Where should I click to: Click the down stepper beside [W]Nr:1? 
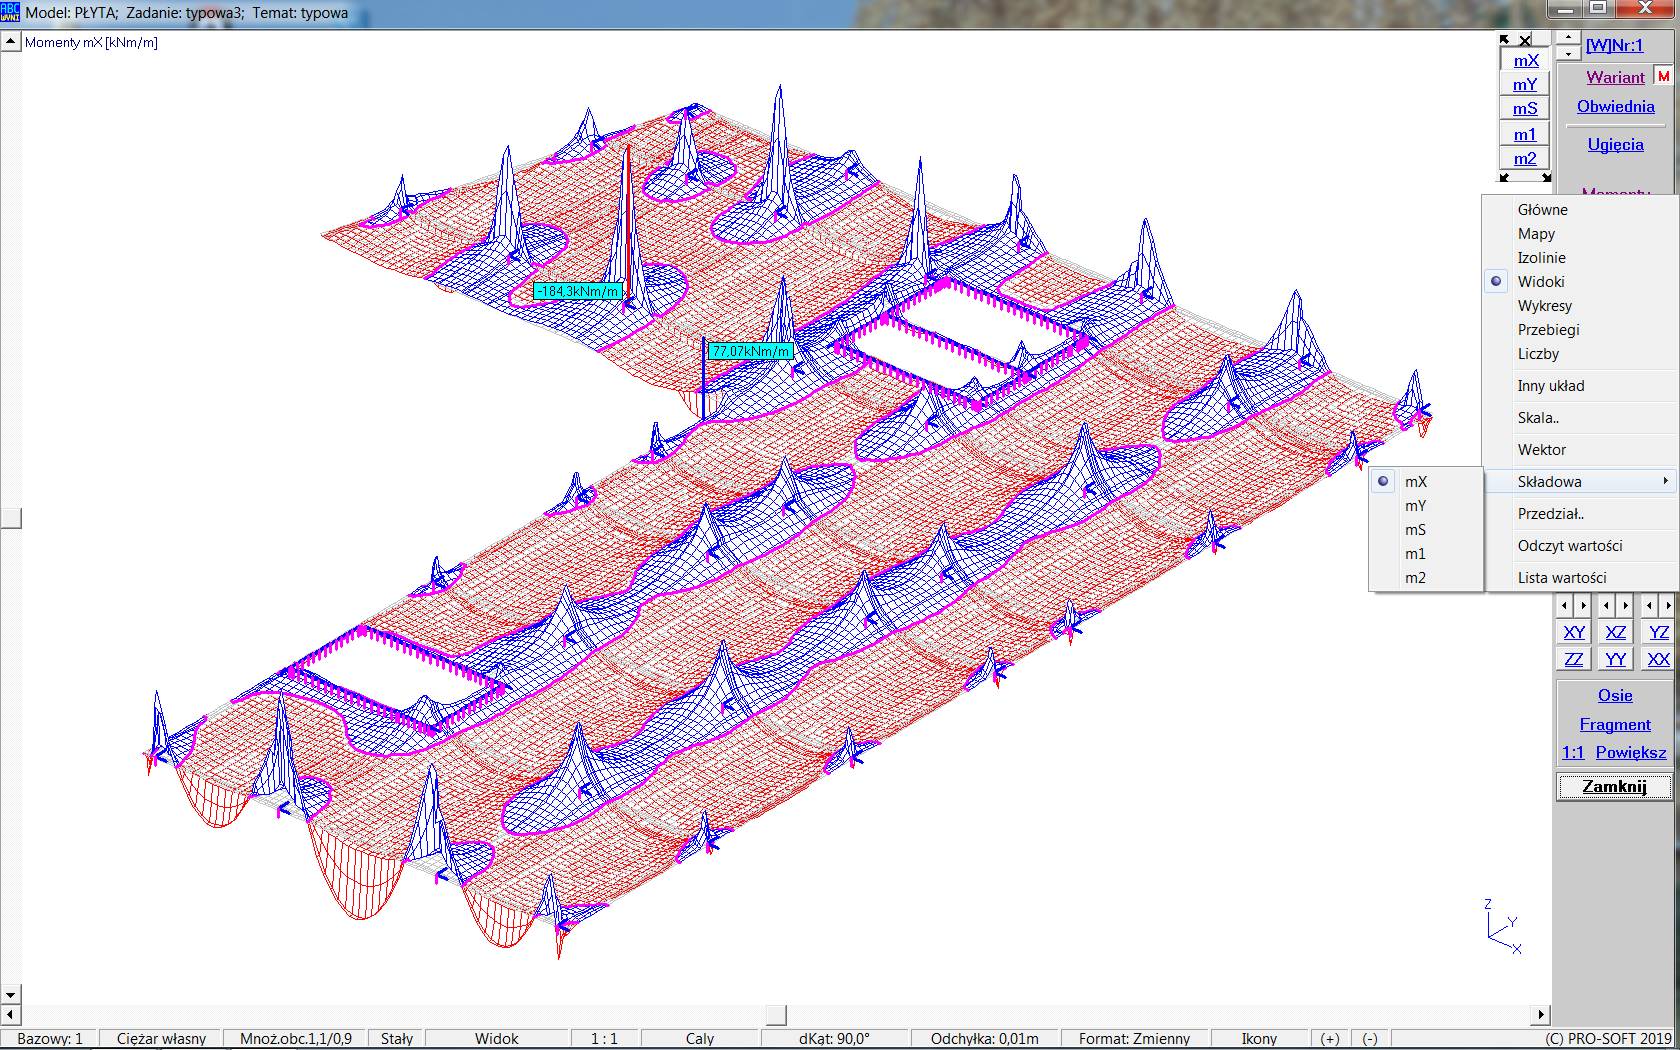(x=1568, y=53)
